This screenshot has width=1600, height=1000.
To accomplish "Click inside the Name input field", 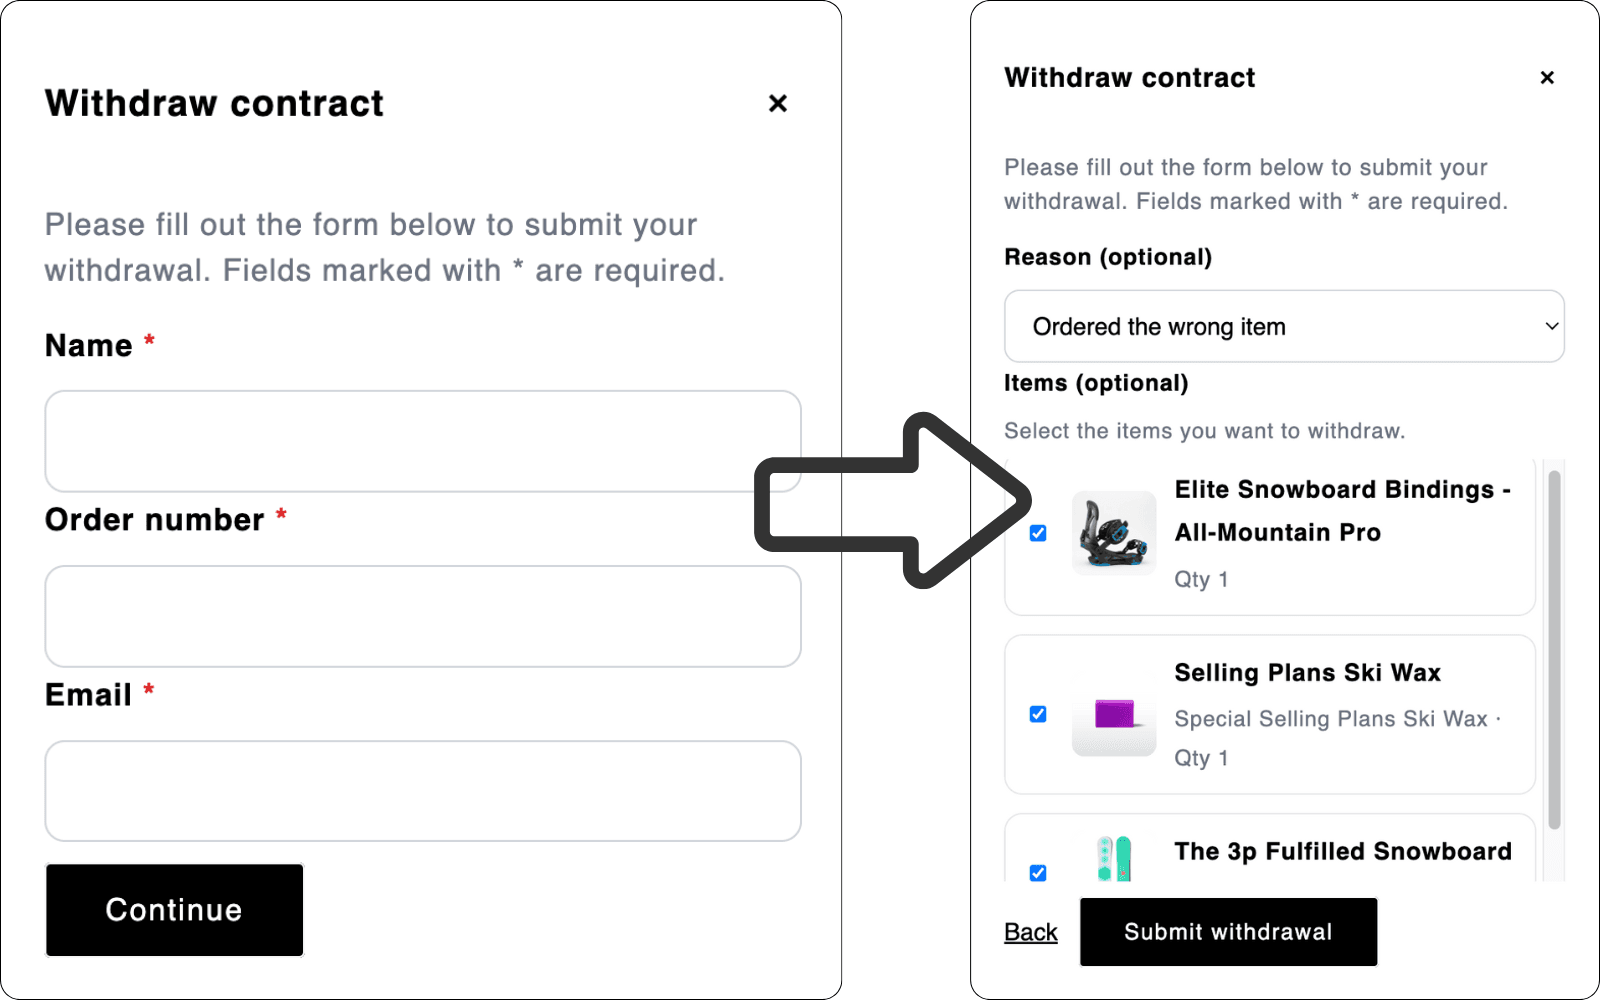I will point(421,441).
